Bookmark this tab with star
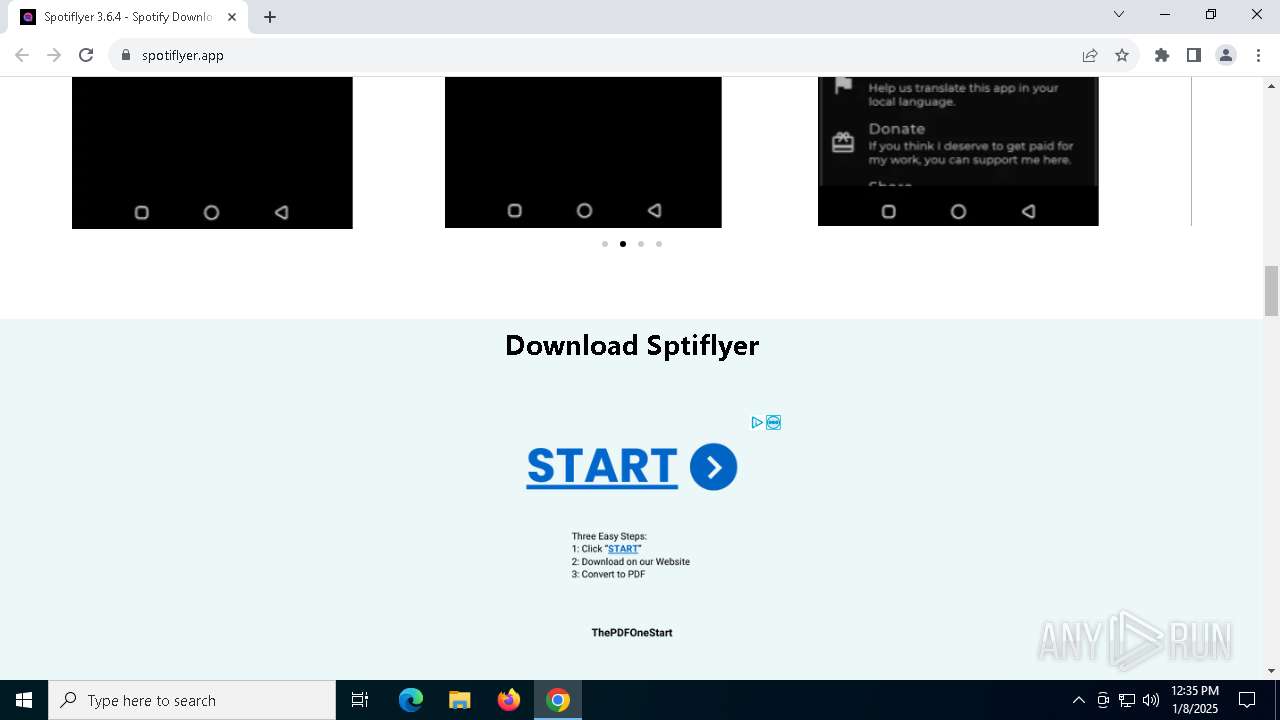This screenshot has height=720, width=1280. click(x=1122, y=55)
